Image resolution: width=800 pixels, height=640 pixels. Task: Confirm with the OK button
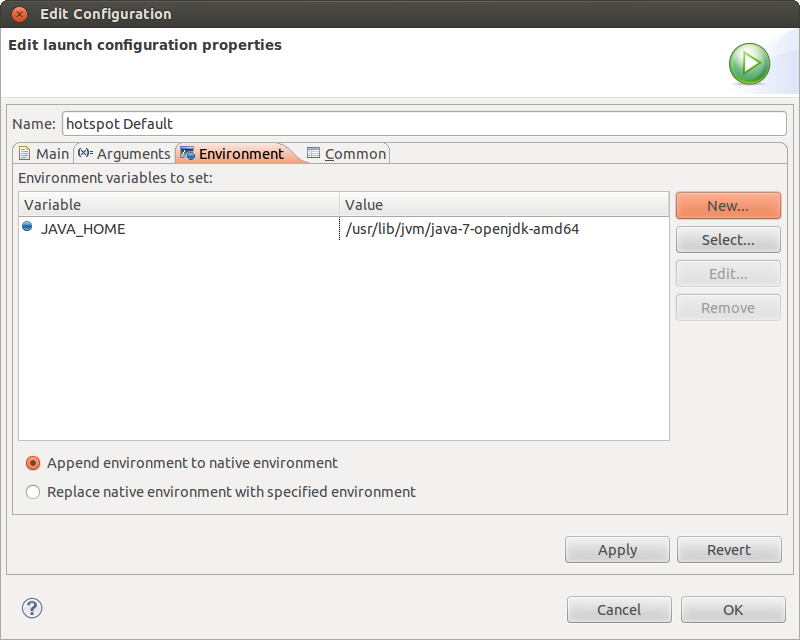coord(733,609)
